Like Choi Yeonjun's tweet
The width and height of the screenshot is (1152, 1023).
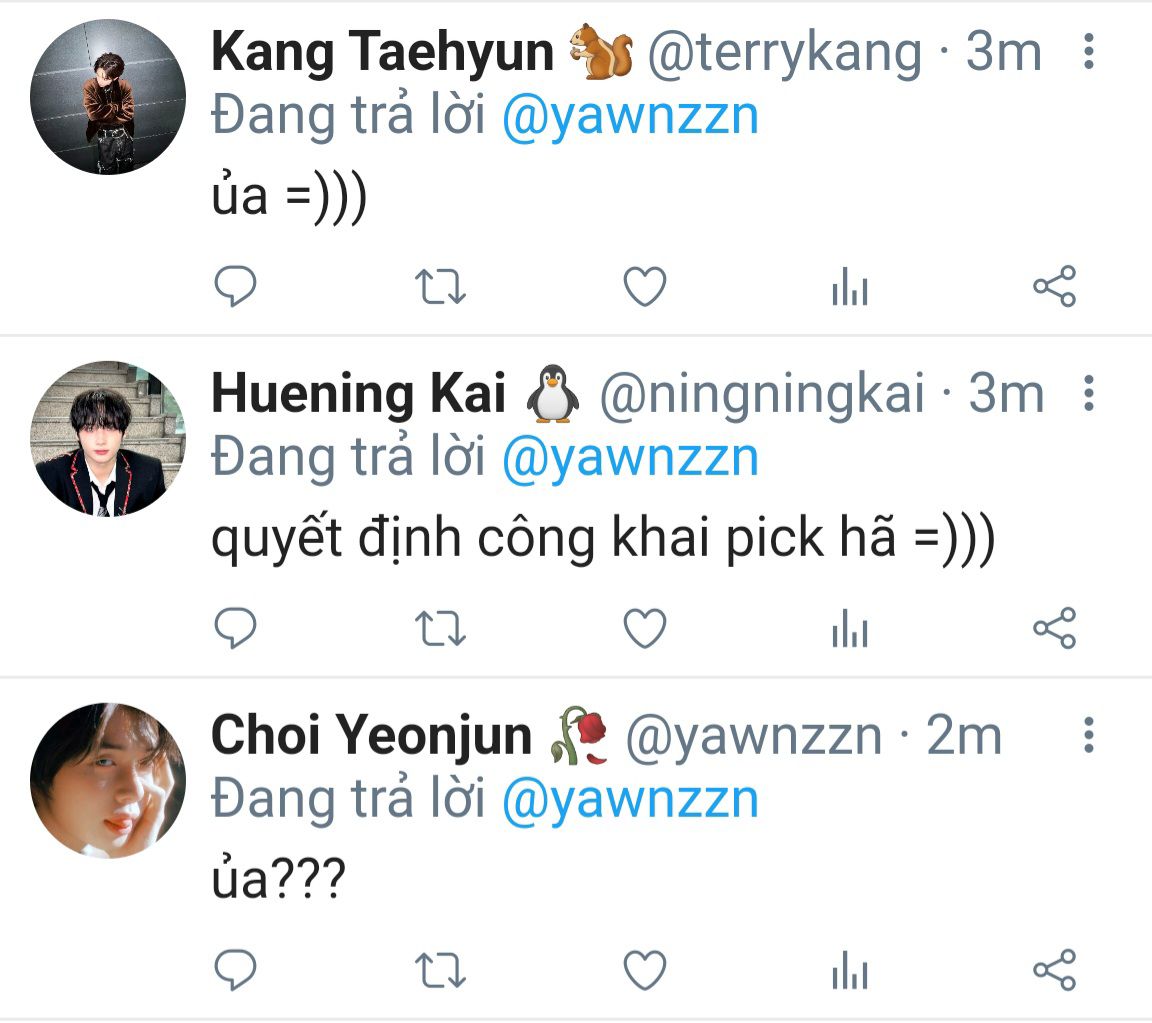tap(645, 970)
